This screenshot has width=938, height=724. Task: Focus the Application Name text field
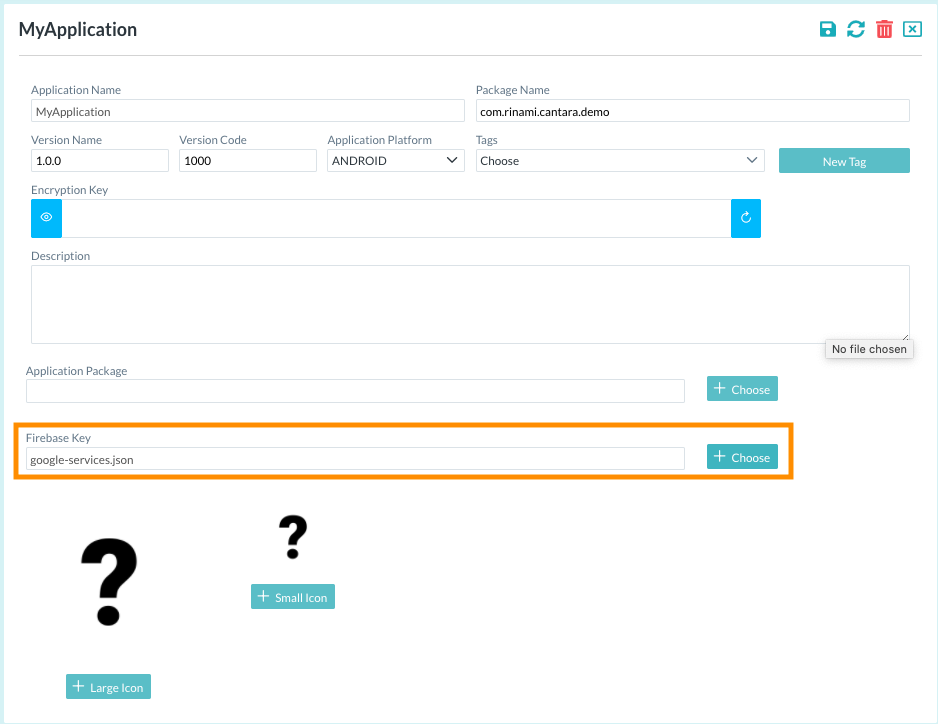[248, 111]
